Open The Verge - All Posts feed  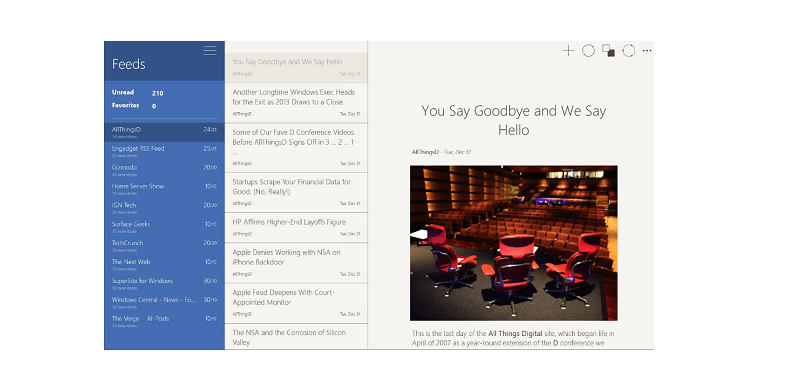tap(164, 321)
